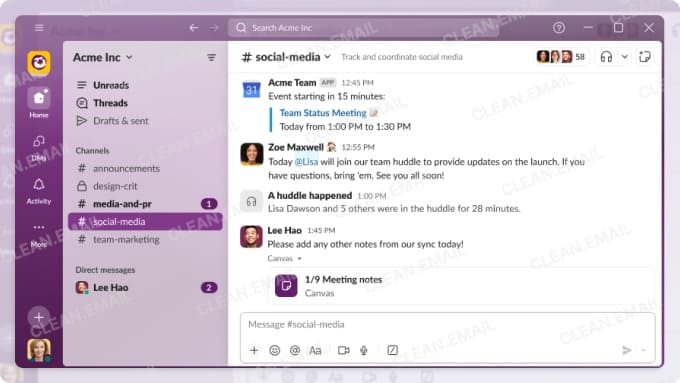Click the Message #social-media input

(x=447, y=324)
